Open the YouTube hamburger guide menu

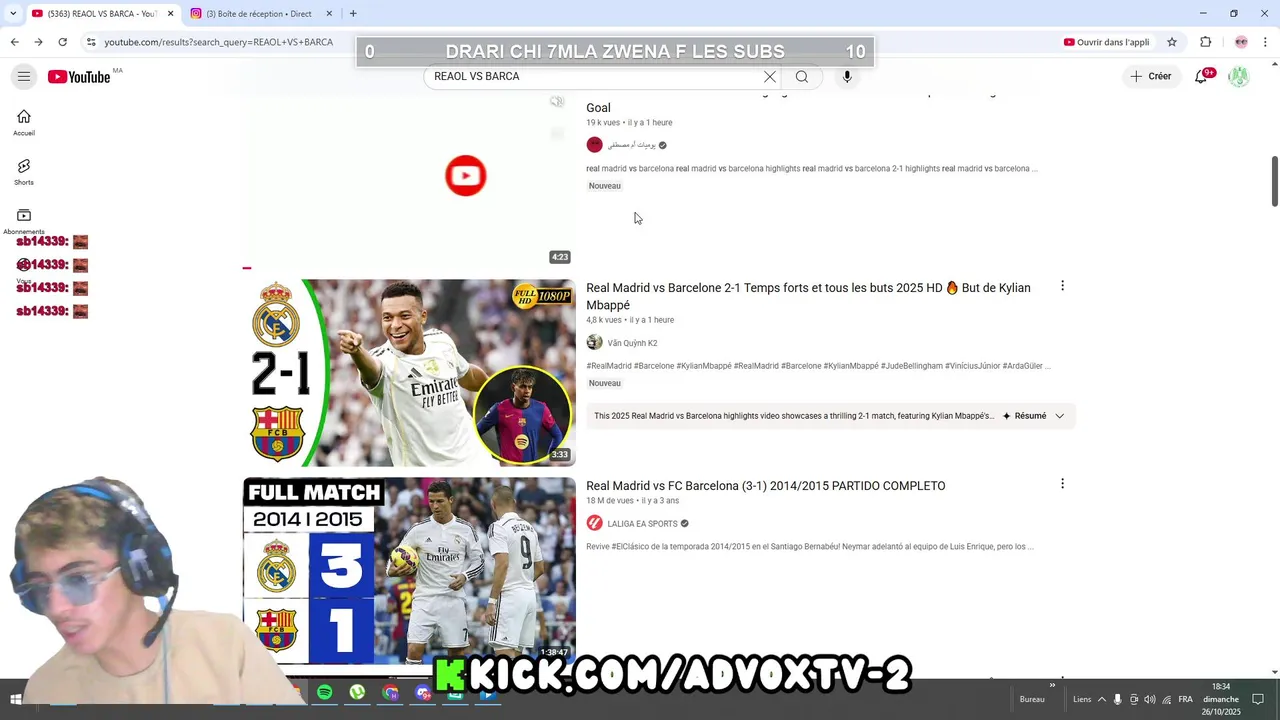pyautogui.click(x=24, y=77)
